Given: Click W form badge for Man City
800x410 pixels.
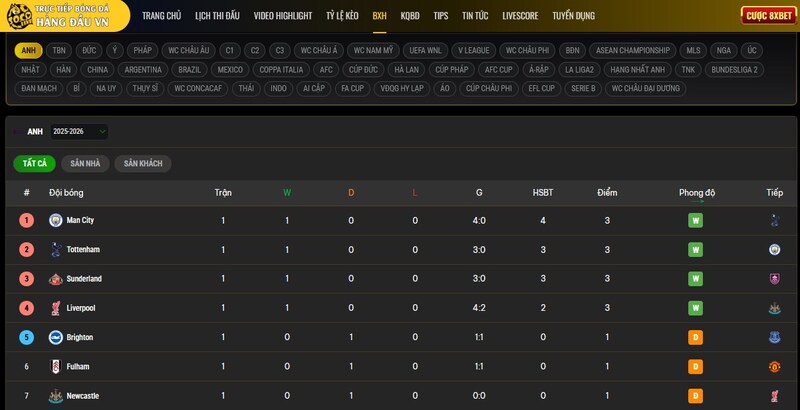Looking at the screenshot, I should (695, 220).
